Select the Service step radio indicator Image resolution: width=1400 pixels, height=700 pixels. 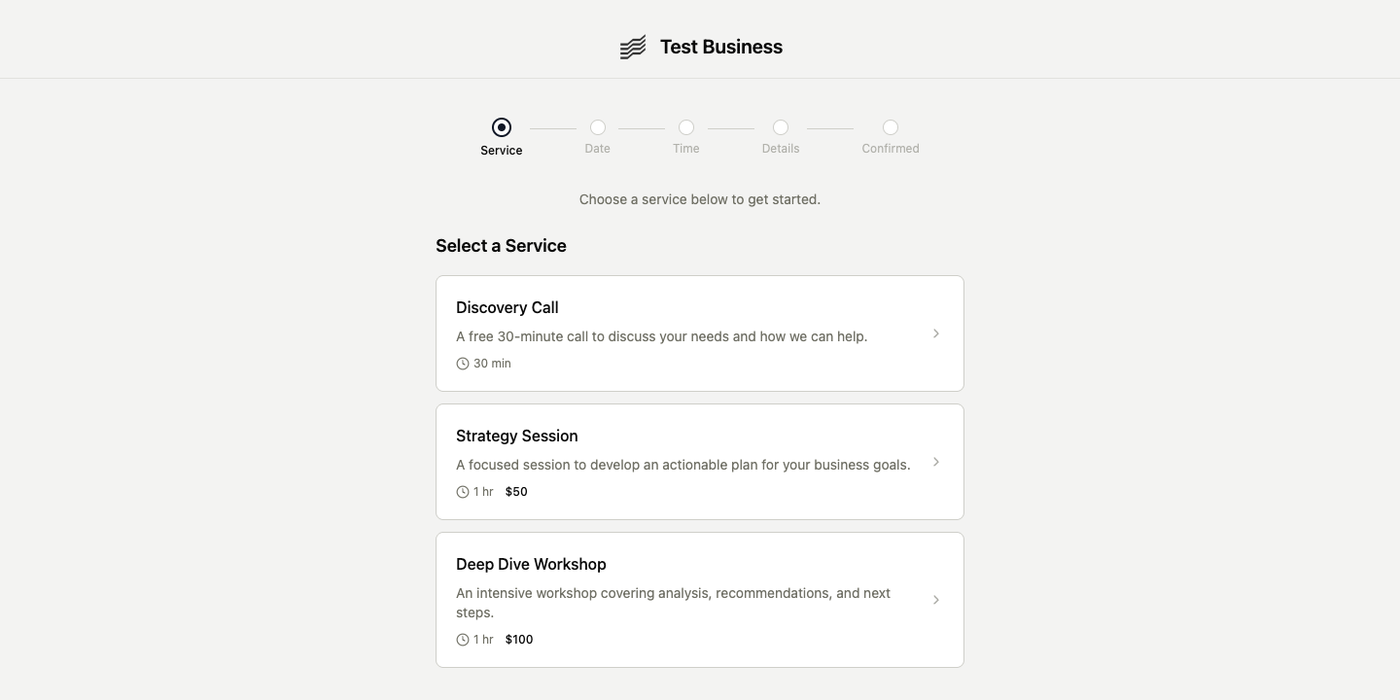pos(501,127)
